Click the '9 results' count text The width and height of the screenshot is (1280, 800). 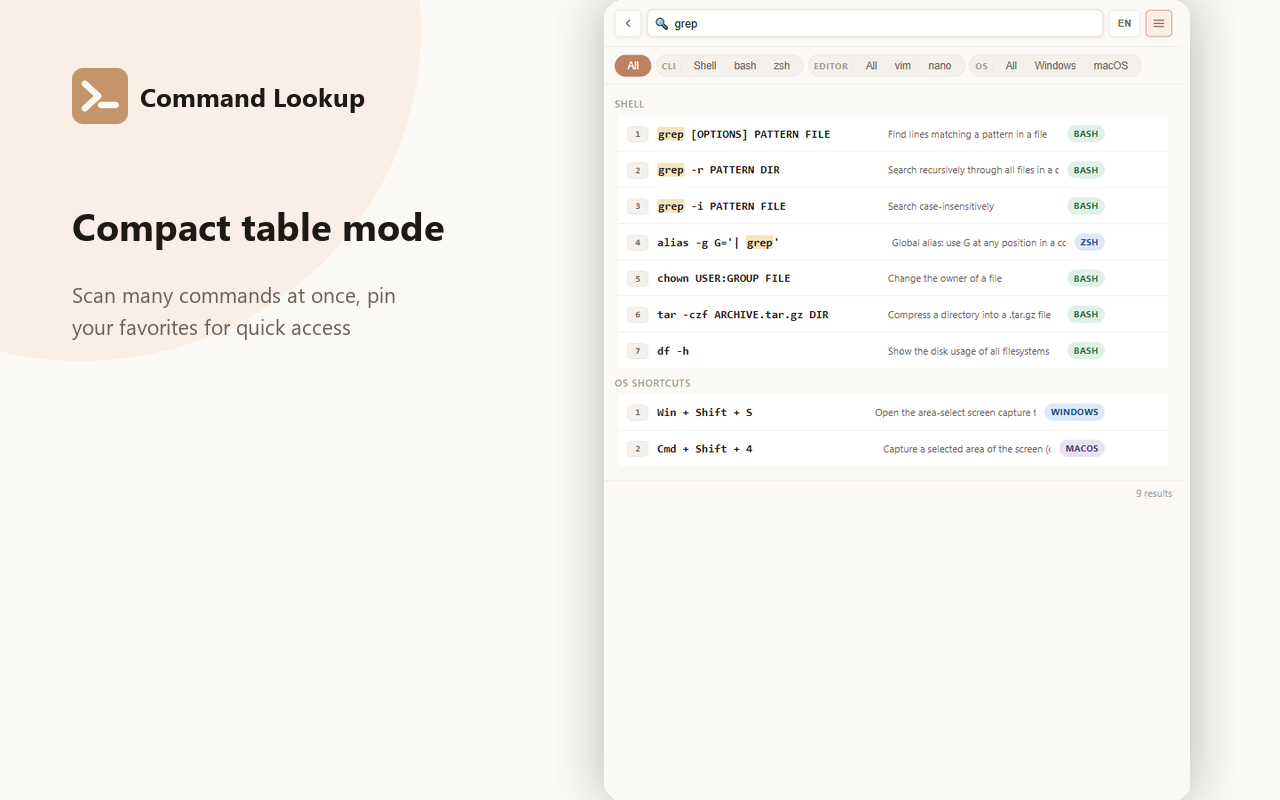(x=1154, y=494)
